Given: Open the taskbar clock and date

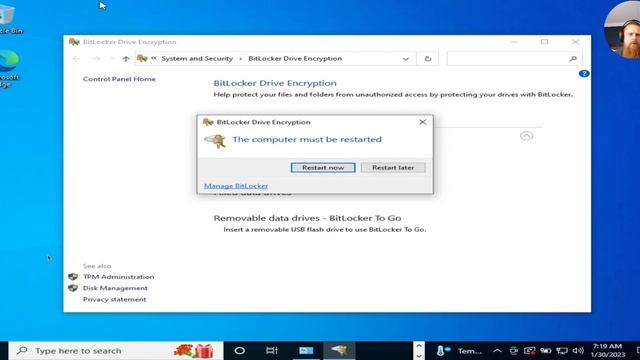Looking at the screenshot, I should pos(608,351).
